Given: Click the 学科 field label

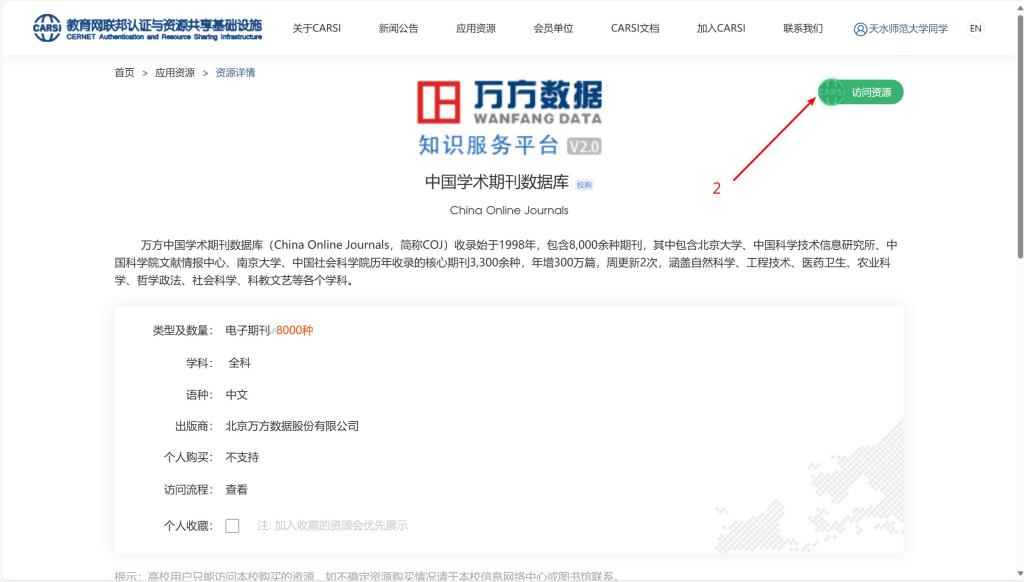Looking at the screenshot, I should click(x=199, y=363).
